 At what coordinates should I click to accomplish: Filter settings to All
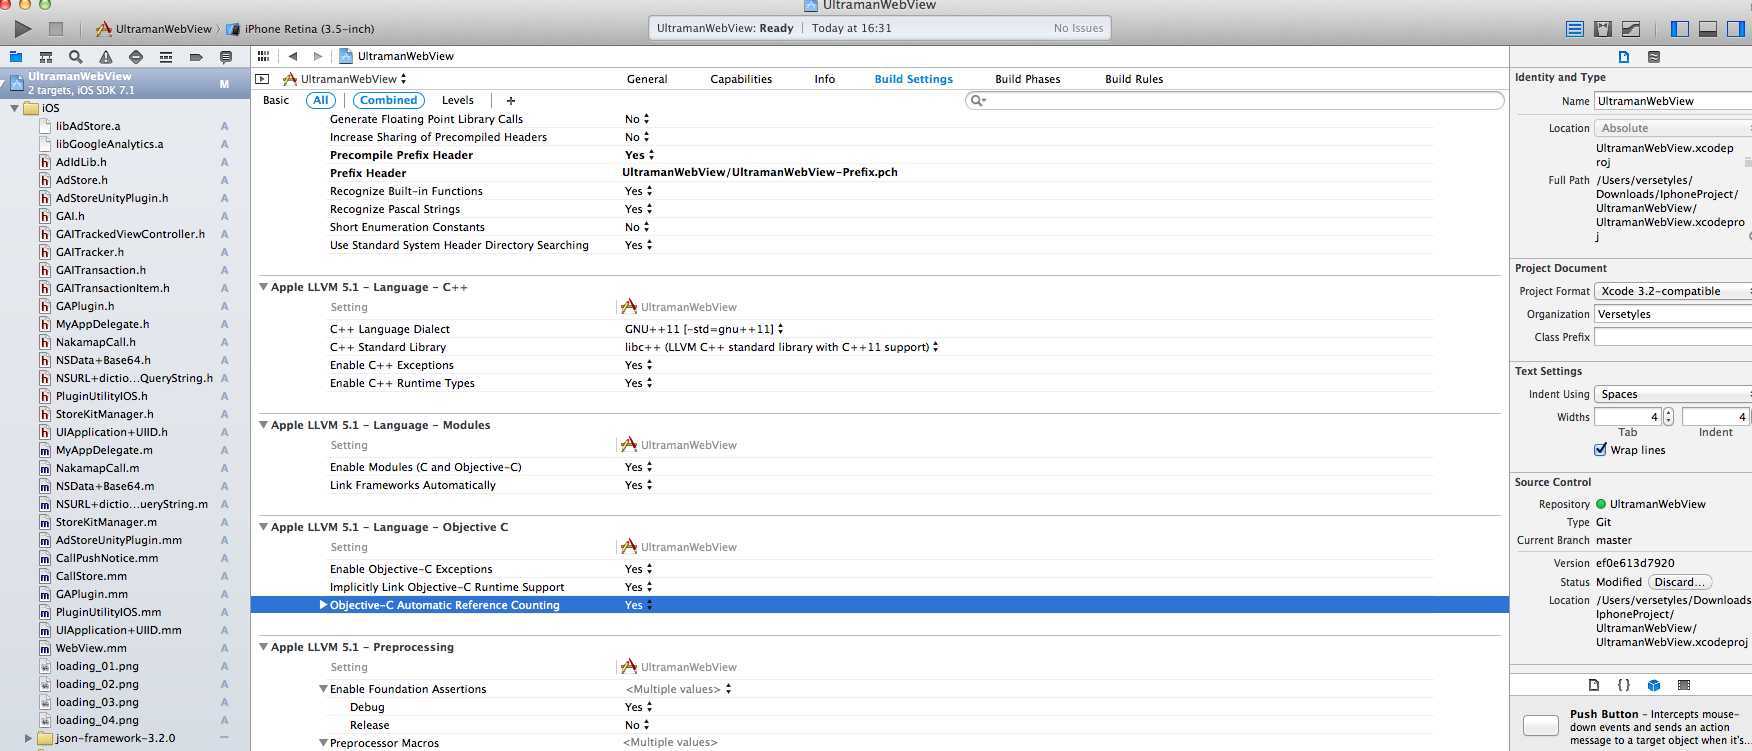coord(321,100)
